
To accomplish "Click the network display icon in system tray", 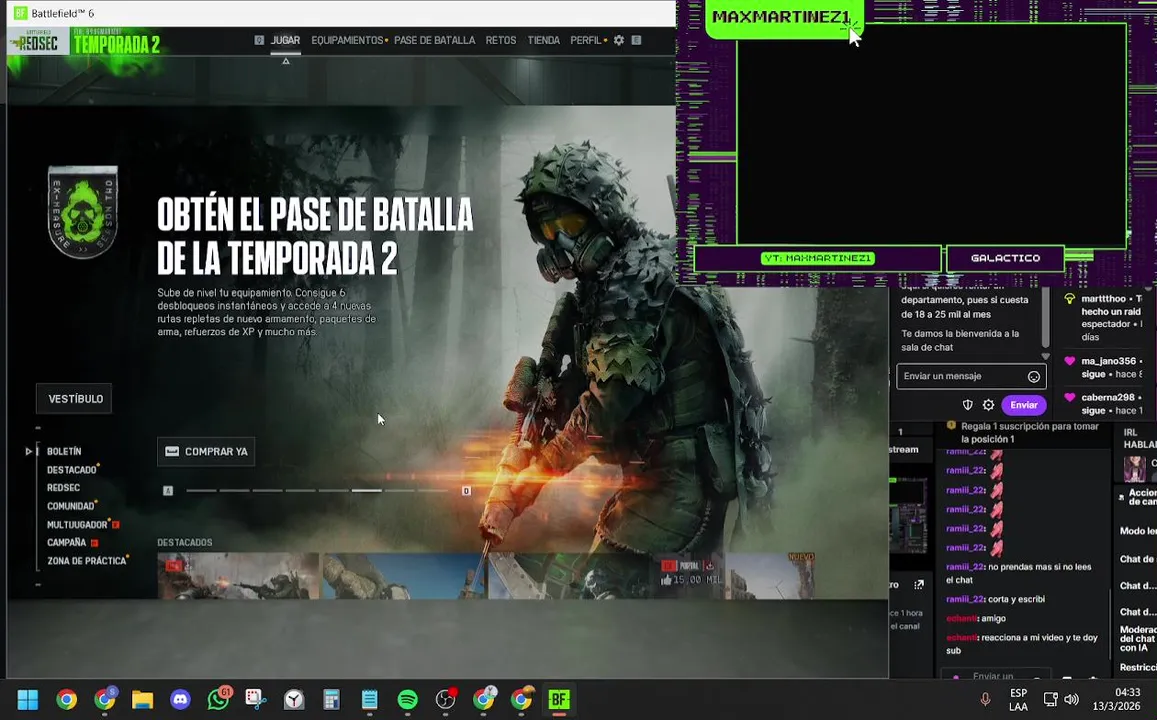I will point(1050,699).
